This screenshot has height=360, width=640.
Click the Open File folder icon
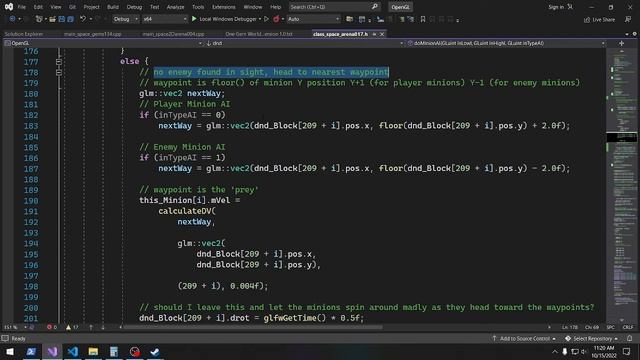coord(52,19)
